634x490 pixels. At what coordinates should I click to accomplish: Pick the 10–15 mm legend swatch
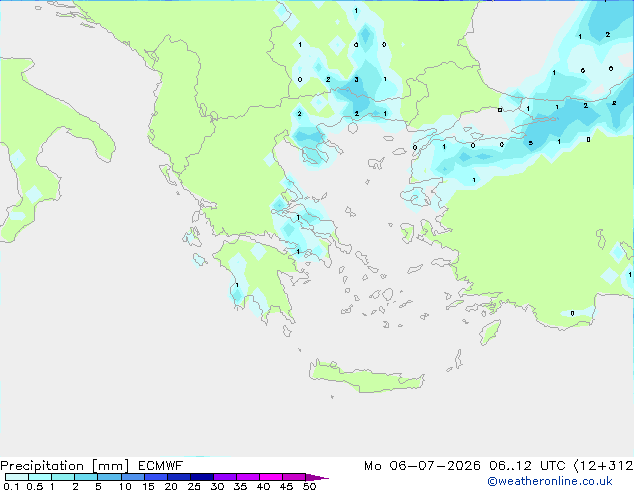tap(132, 477)
